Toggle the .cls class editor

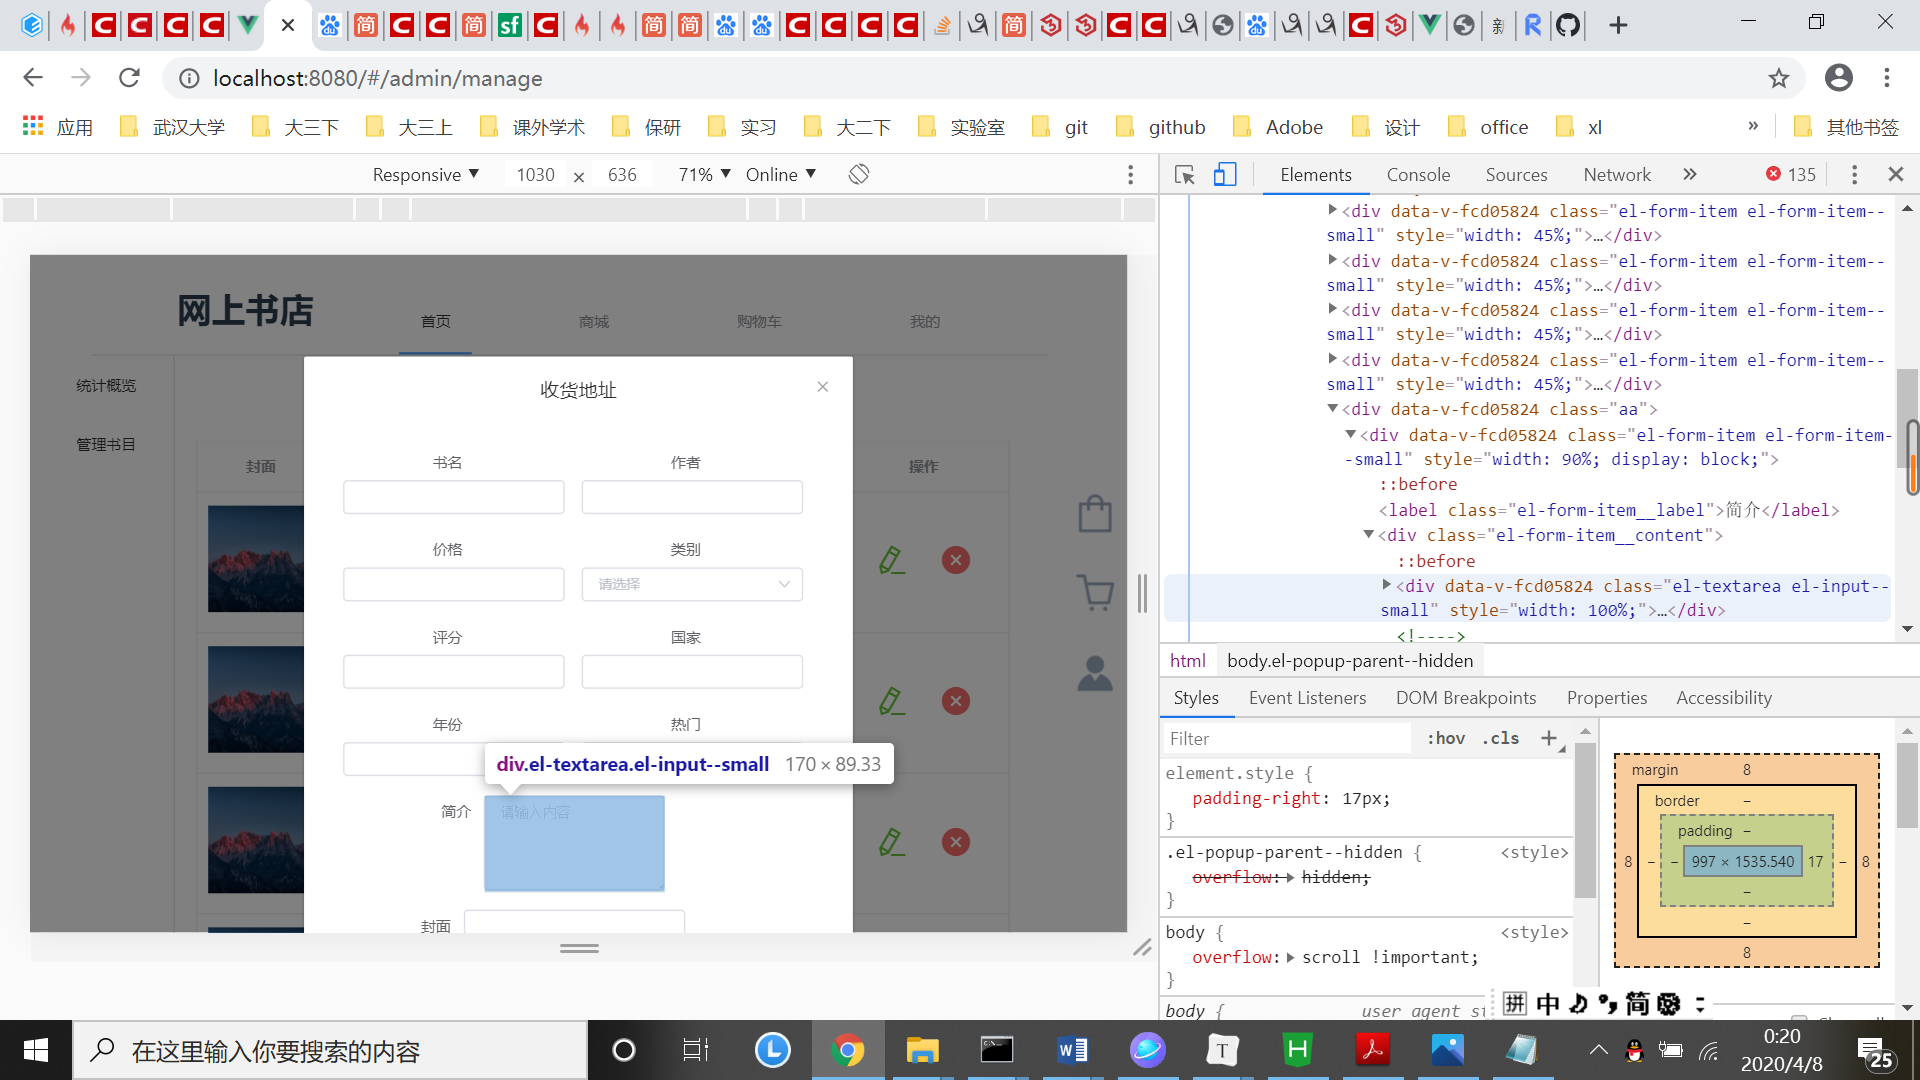[x=1500, y=738]
